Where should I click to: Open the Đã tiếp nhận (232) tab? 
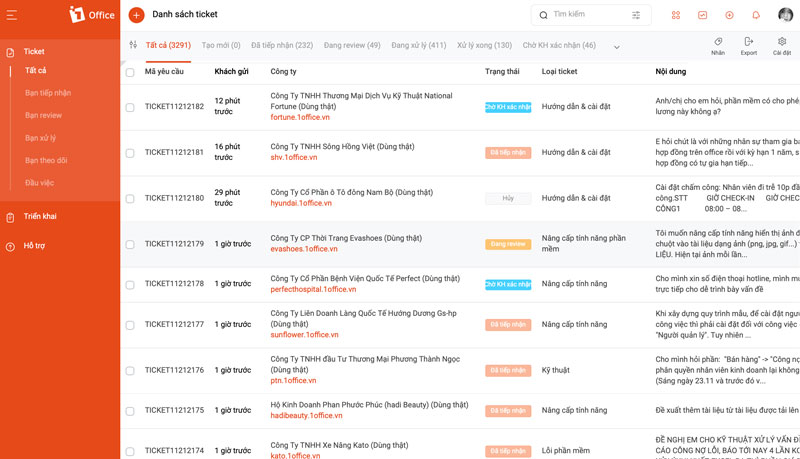click(282, 45)
